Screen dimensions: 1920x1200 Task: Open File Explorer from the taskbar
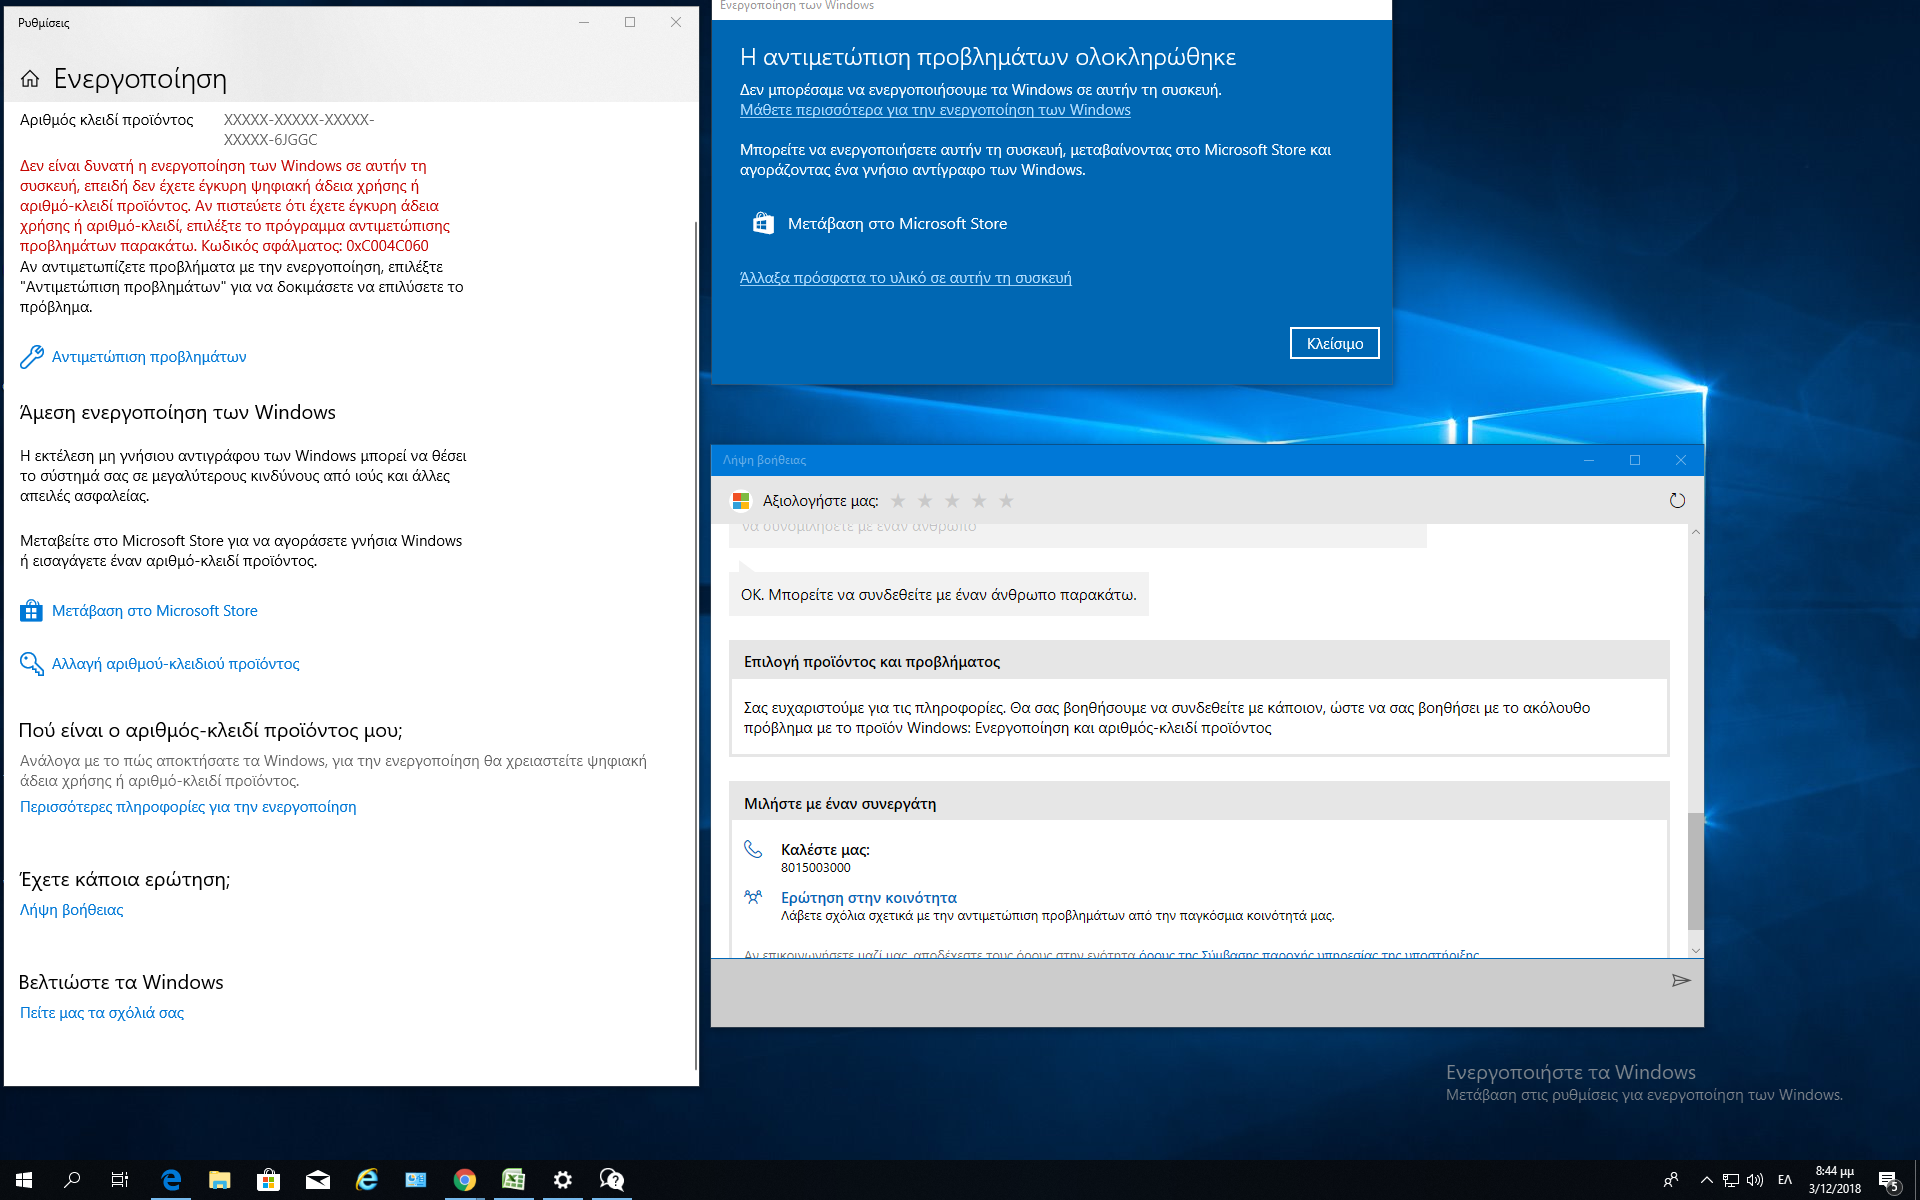[220, 1180]
